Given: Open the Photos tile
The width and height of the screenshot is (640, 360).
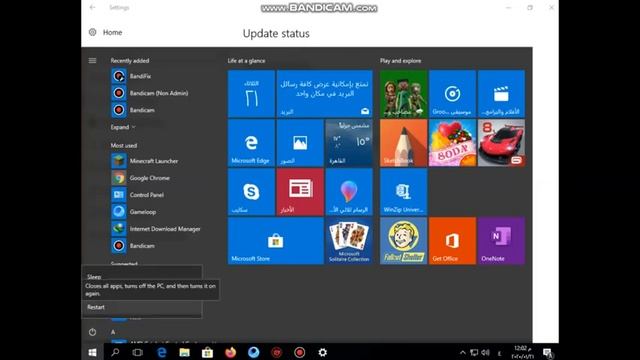Looking at the screenshot, I should click(x=300, y=143).
